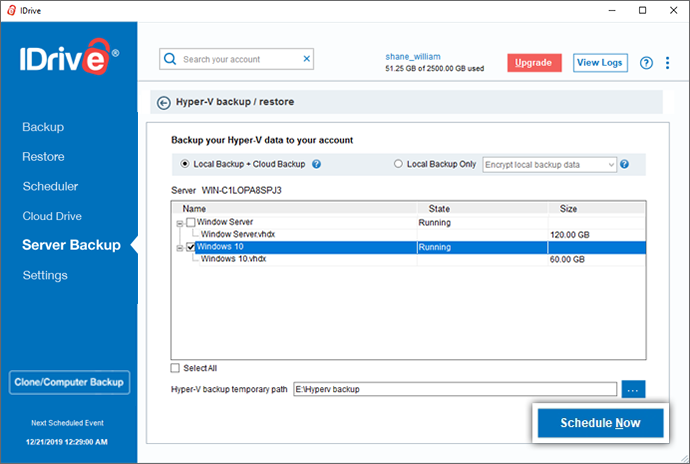Click the 12/21/2019 12:29:00 AM timestamp
Image resolution: width=690 pixels, height=464 pixels.
pyautogui.click(x=67, y=442)
